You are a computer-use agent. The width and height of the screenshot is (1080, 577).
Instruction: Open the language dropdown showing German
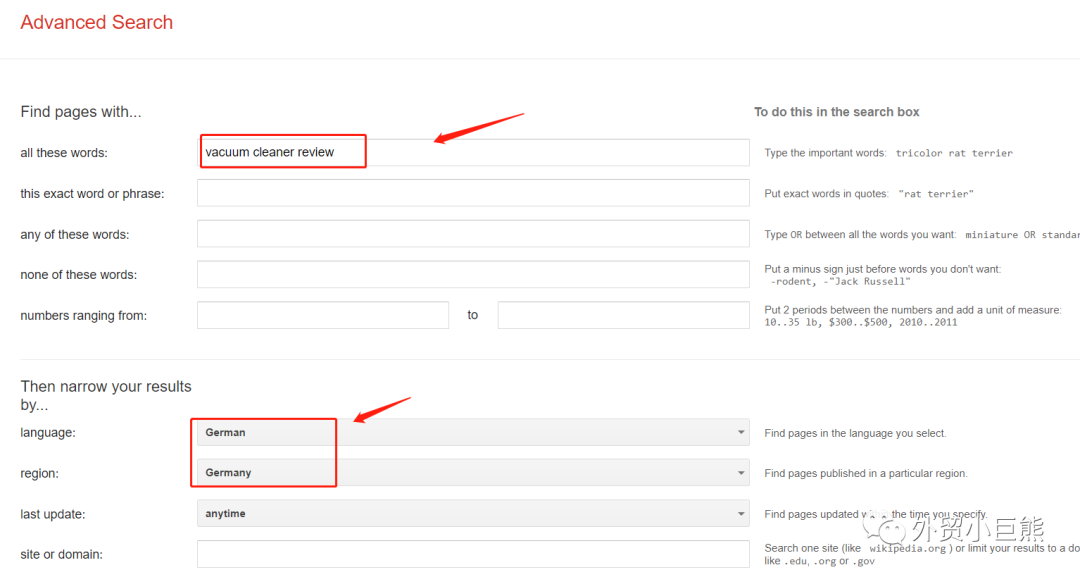click(x=472, y=433)
